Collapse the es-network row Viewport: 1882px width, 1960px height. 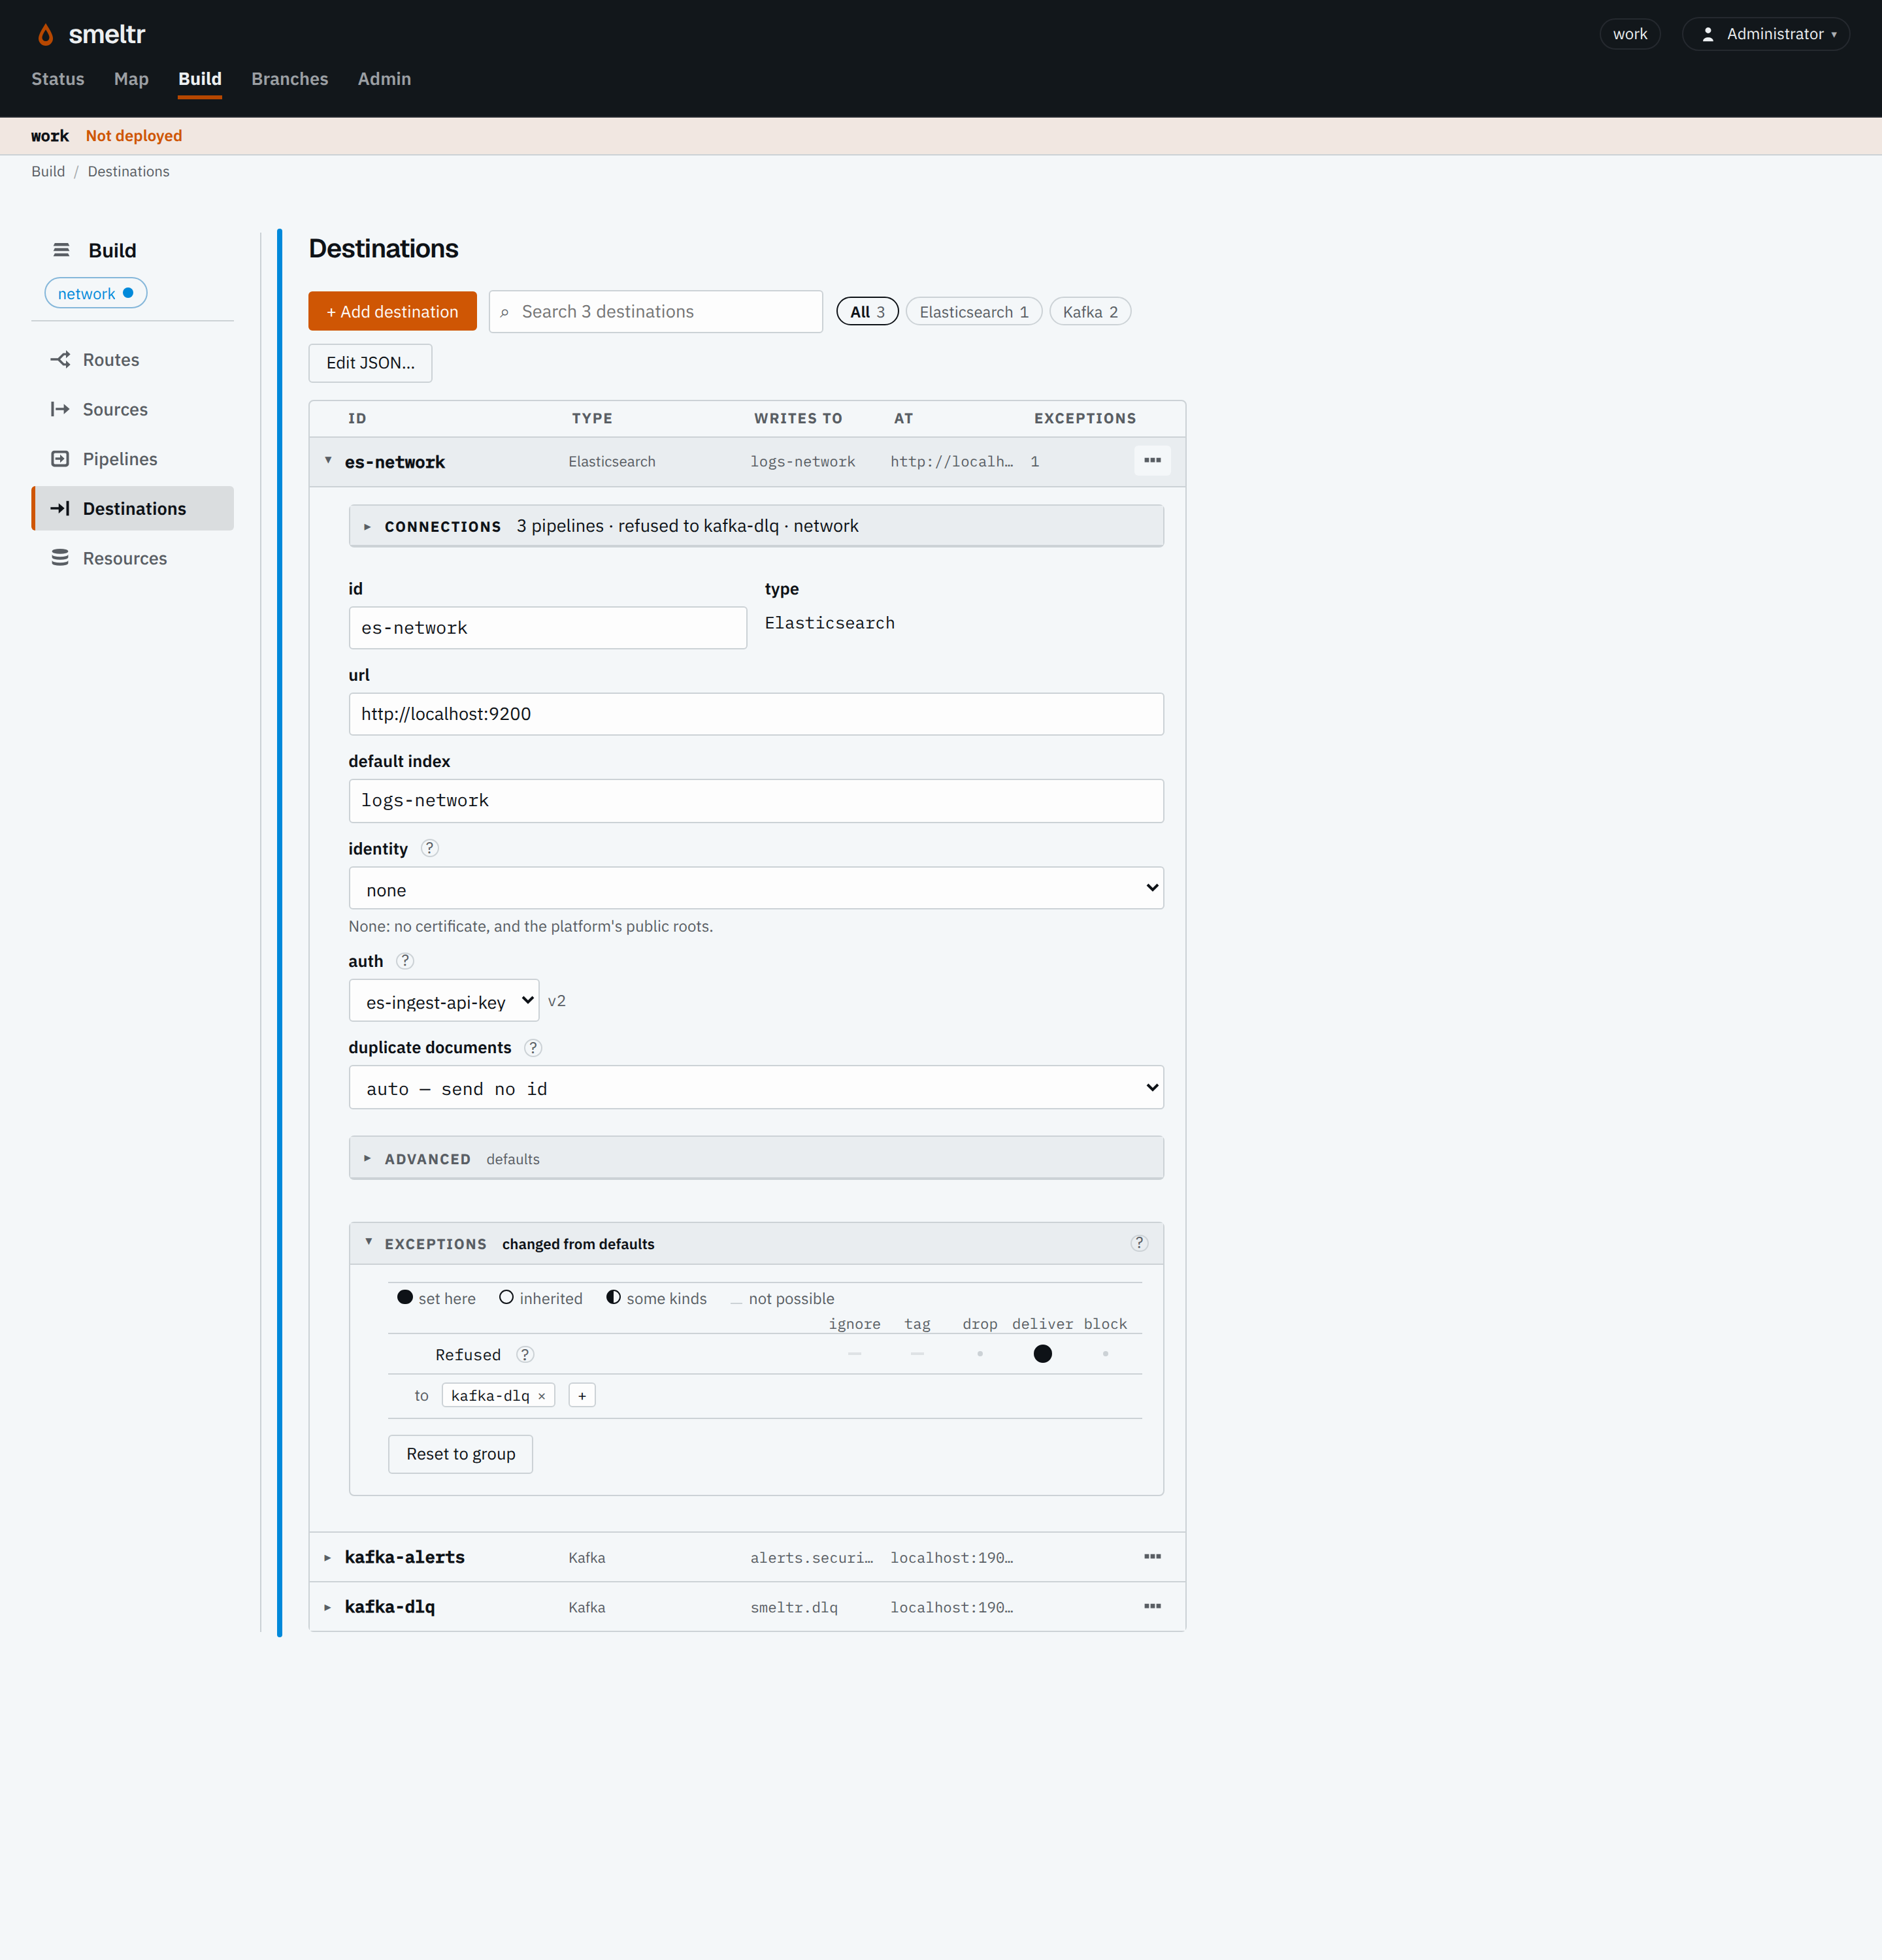(x=328, y=461)
